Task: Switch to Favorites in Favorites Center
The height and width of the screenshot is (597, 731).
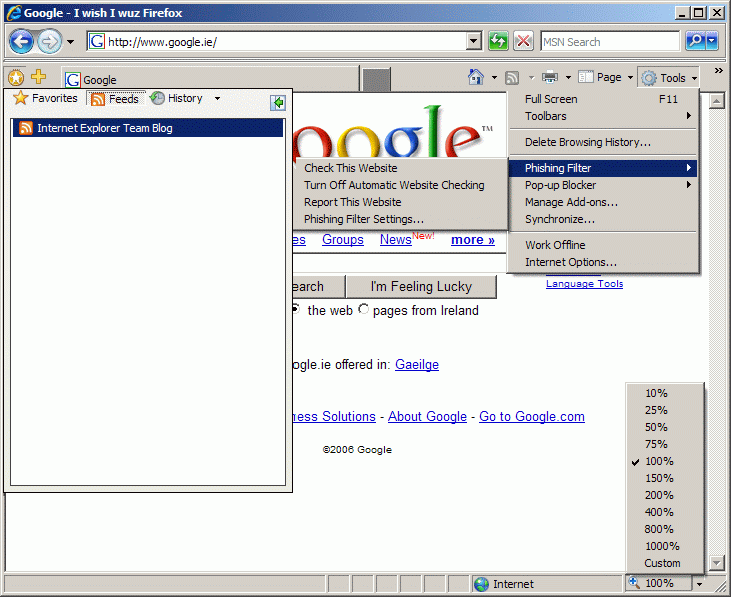Action: pyautogui.click(x=45, y=98)
